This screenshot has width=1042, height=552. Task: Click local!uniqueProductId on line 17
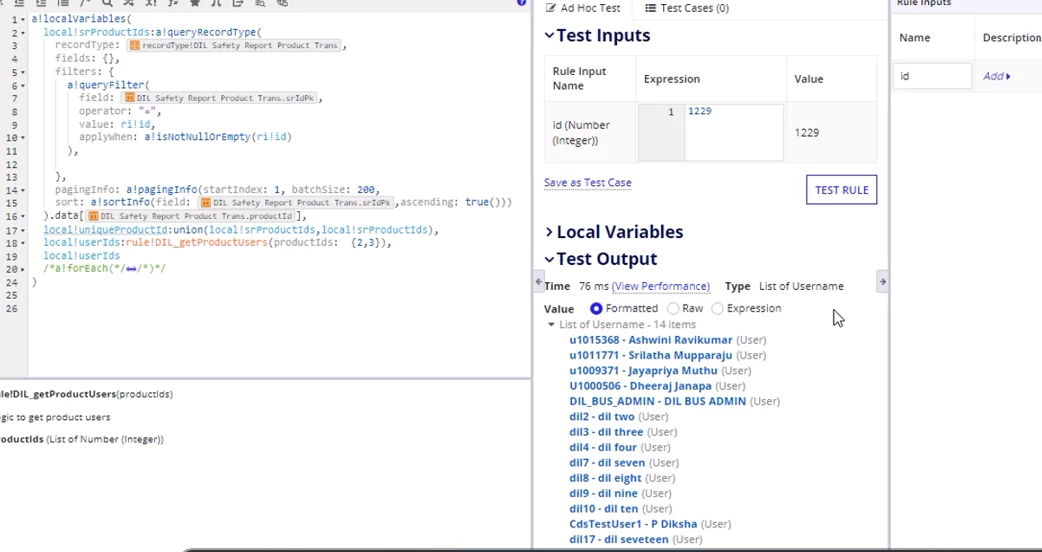pyautogui.click(x=105, y=230)
